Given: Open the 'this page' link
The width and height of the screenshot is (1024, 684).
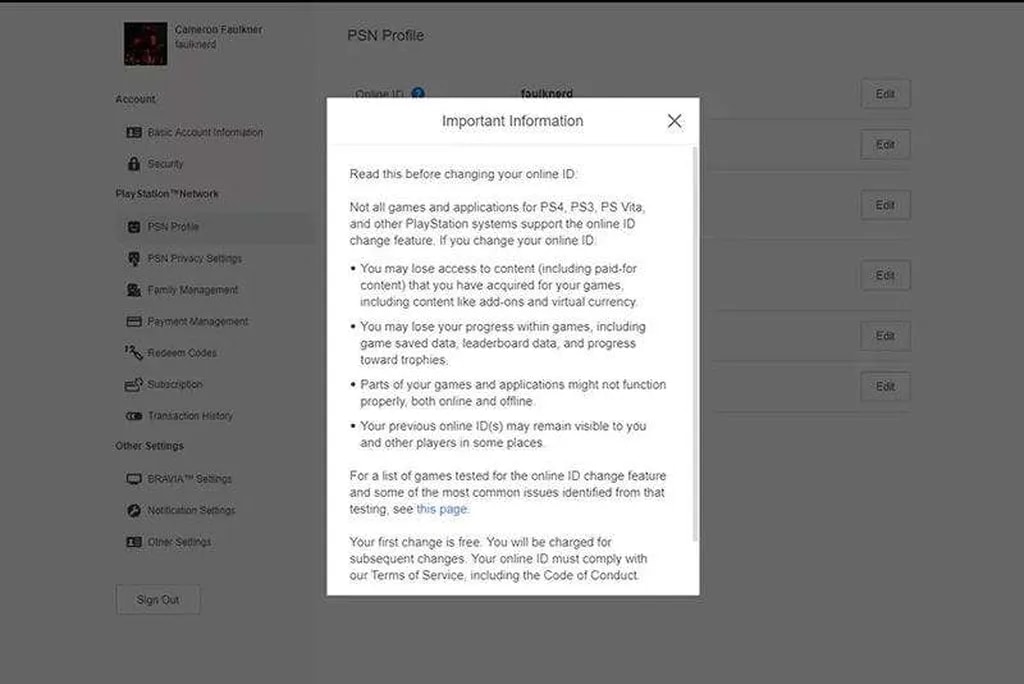Looking at the screenshot, I should (x=441, y=509).
